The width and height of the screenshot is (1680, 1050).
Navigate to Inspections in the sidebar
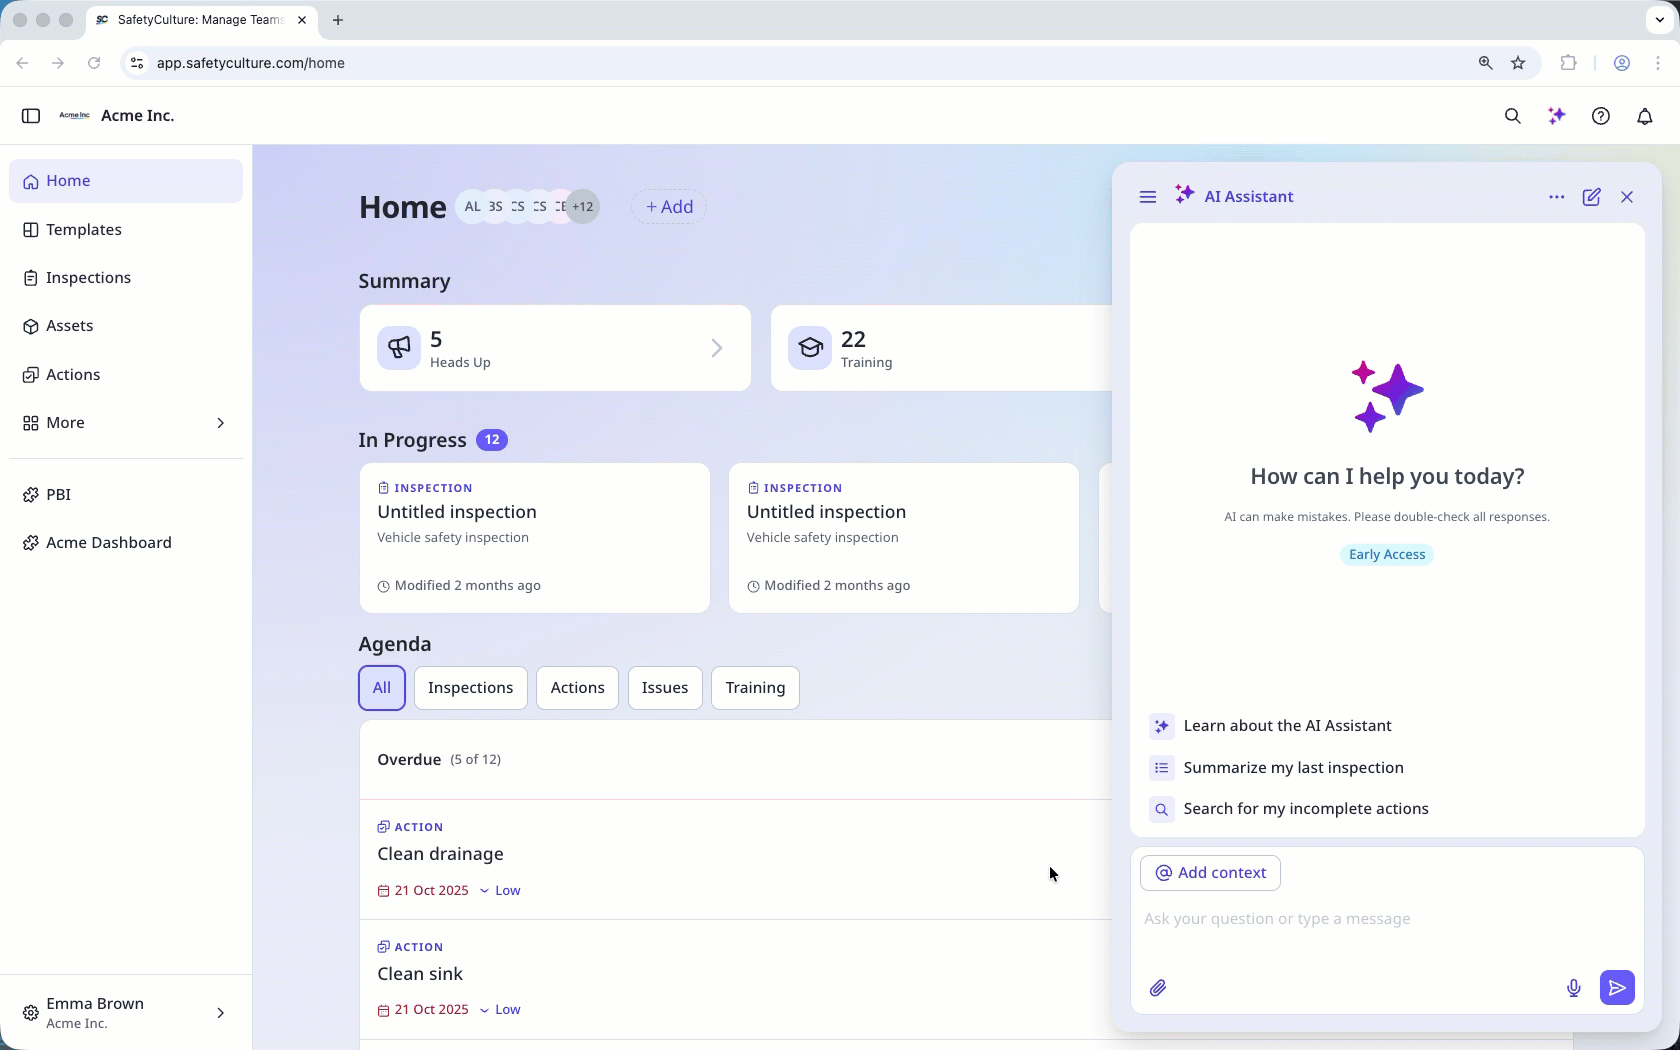[x=88, y=277]
